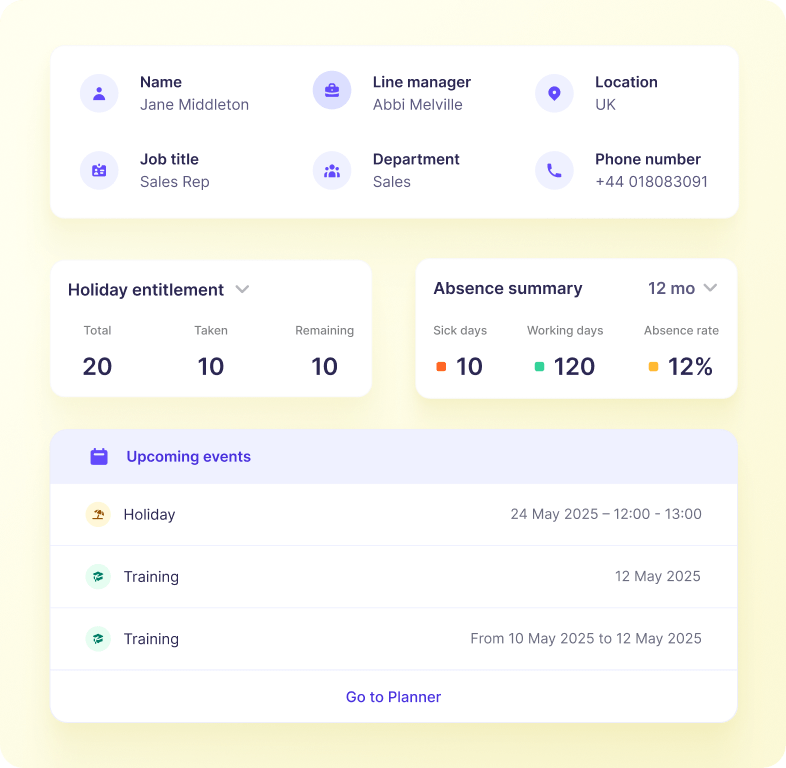The height and width of the screenshot is (768, 786).
Task: Click the orange Sick days color square
Action: pyautogui.click(x=441, y=367)
